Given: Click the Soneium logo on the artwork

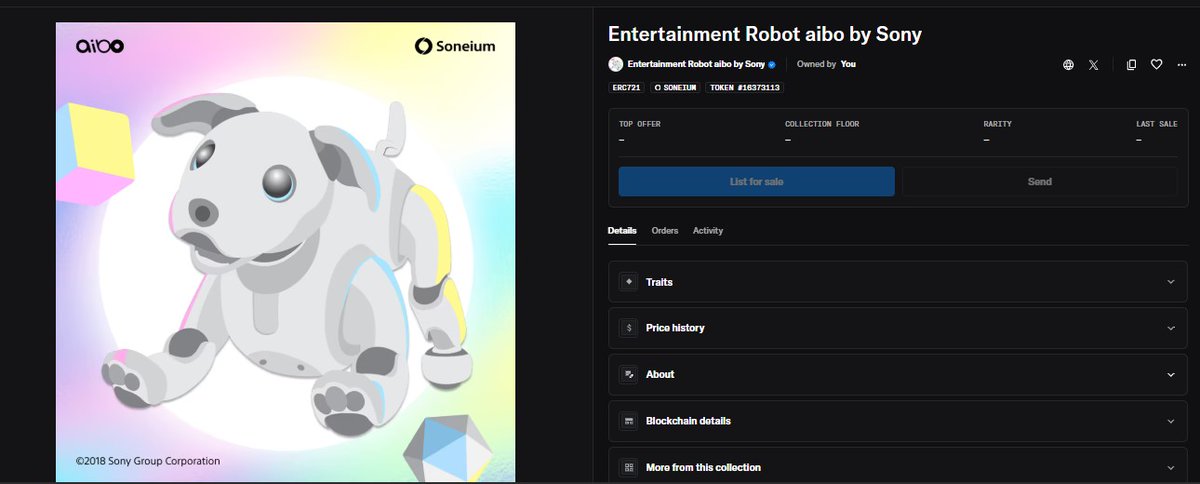Looking at the screenshot, I should [455, 46].
